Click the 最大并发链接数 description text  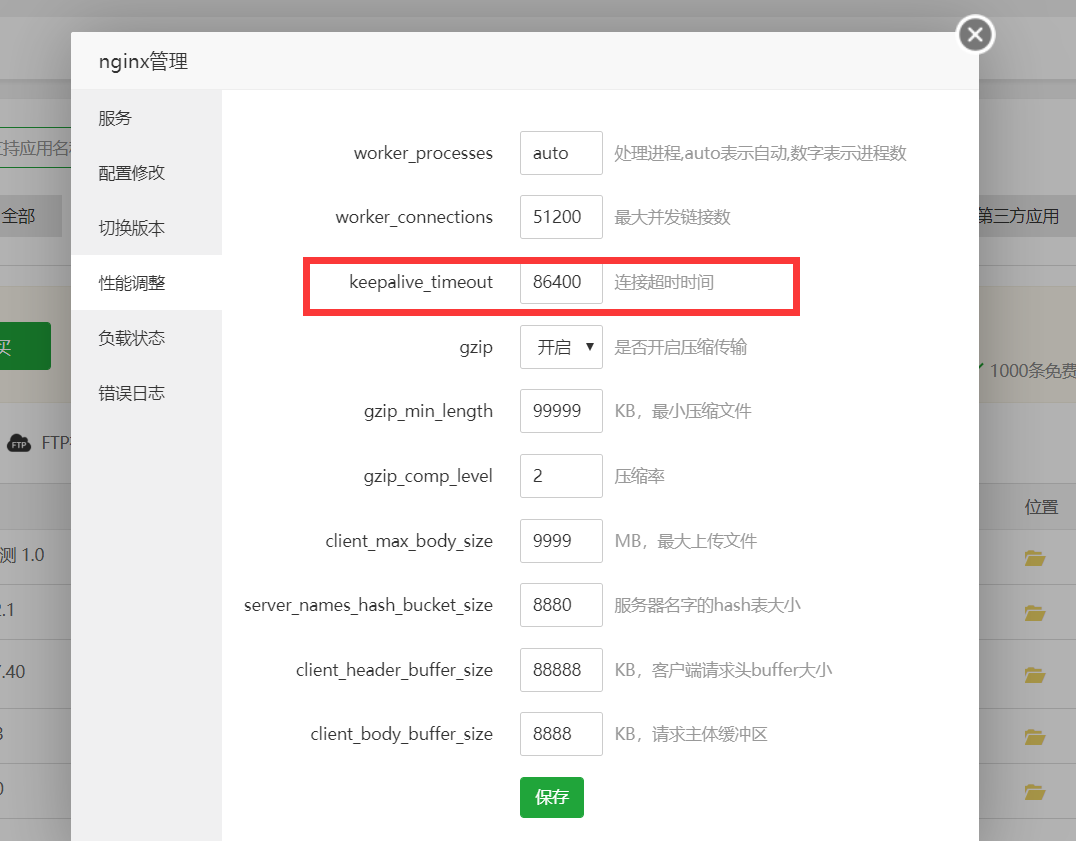(672, 217)
